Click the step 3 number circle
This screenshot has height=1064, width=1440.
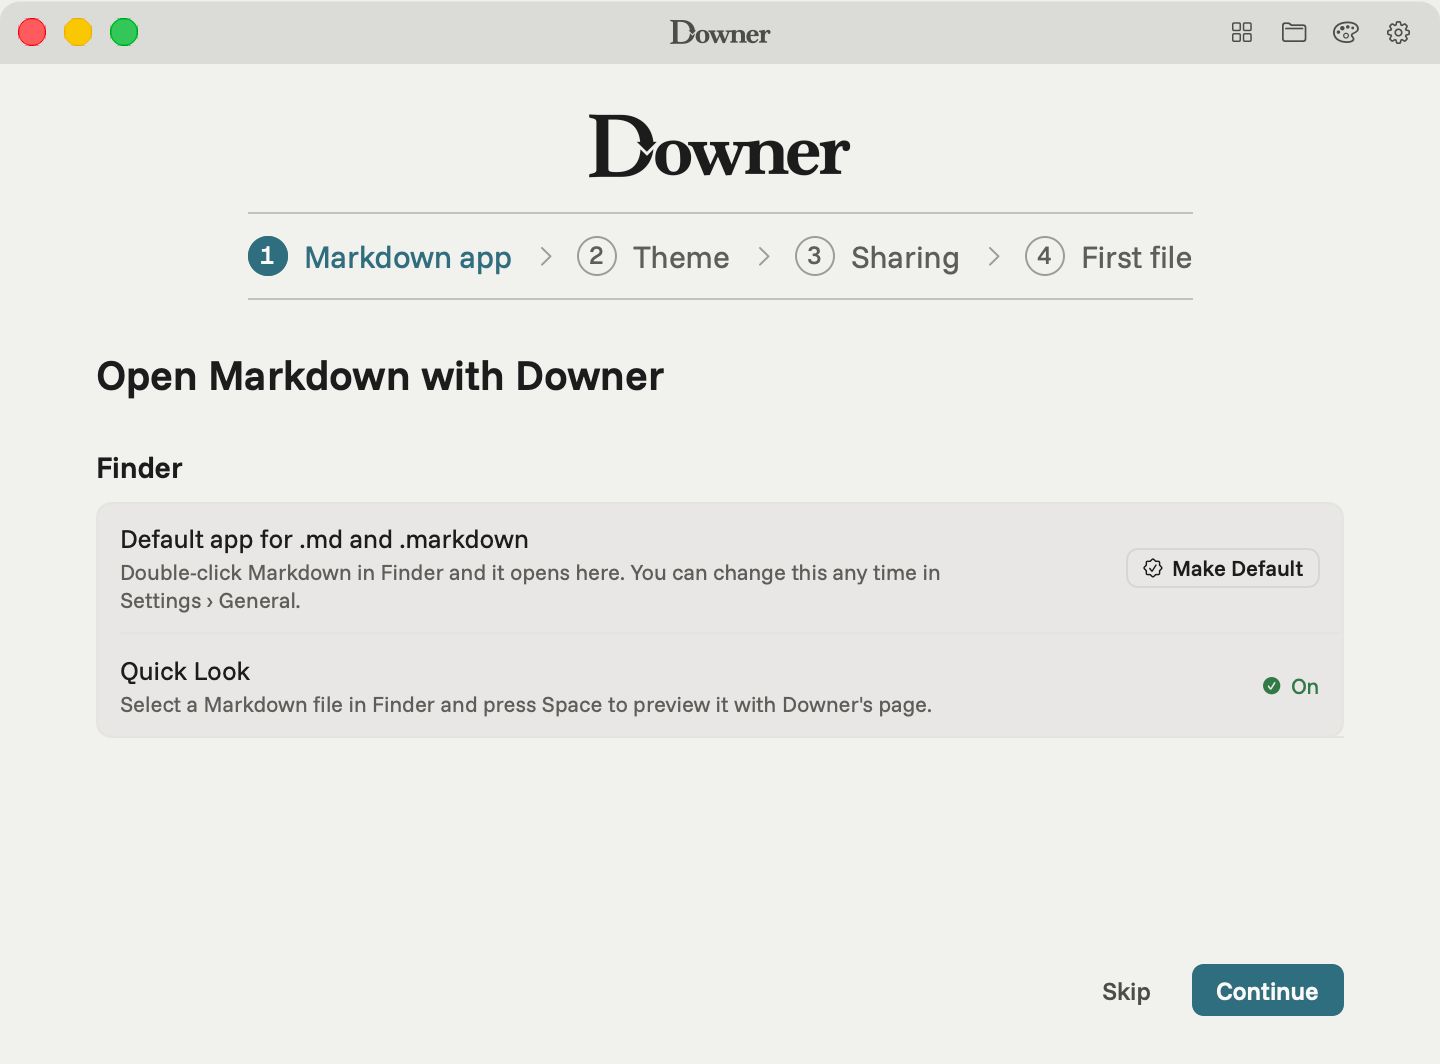(x=815, y=256)
